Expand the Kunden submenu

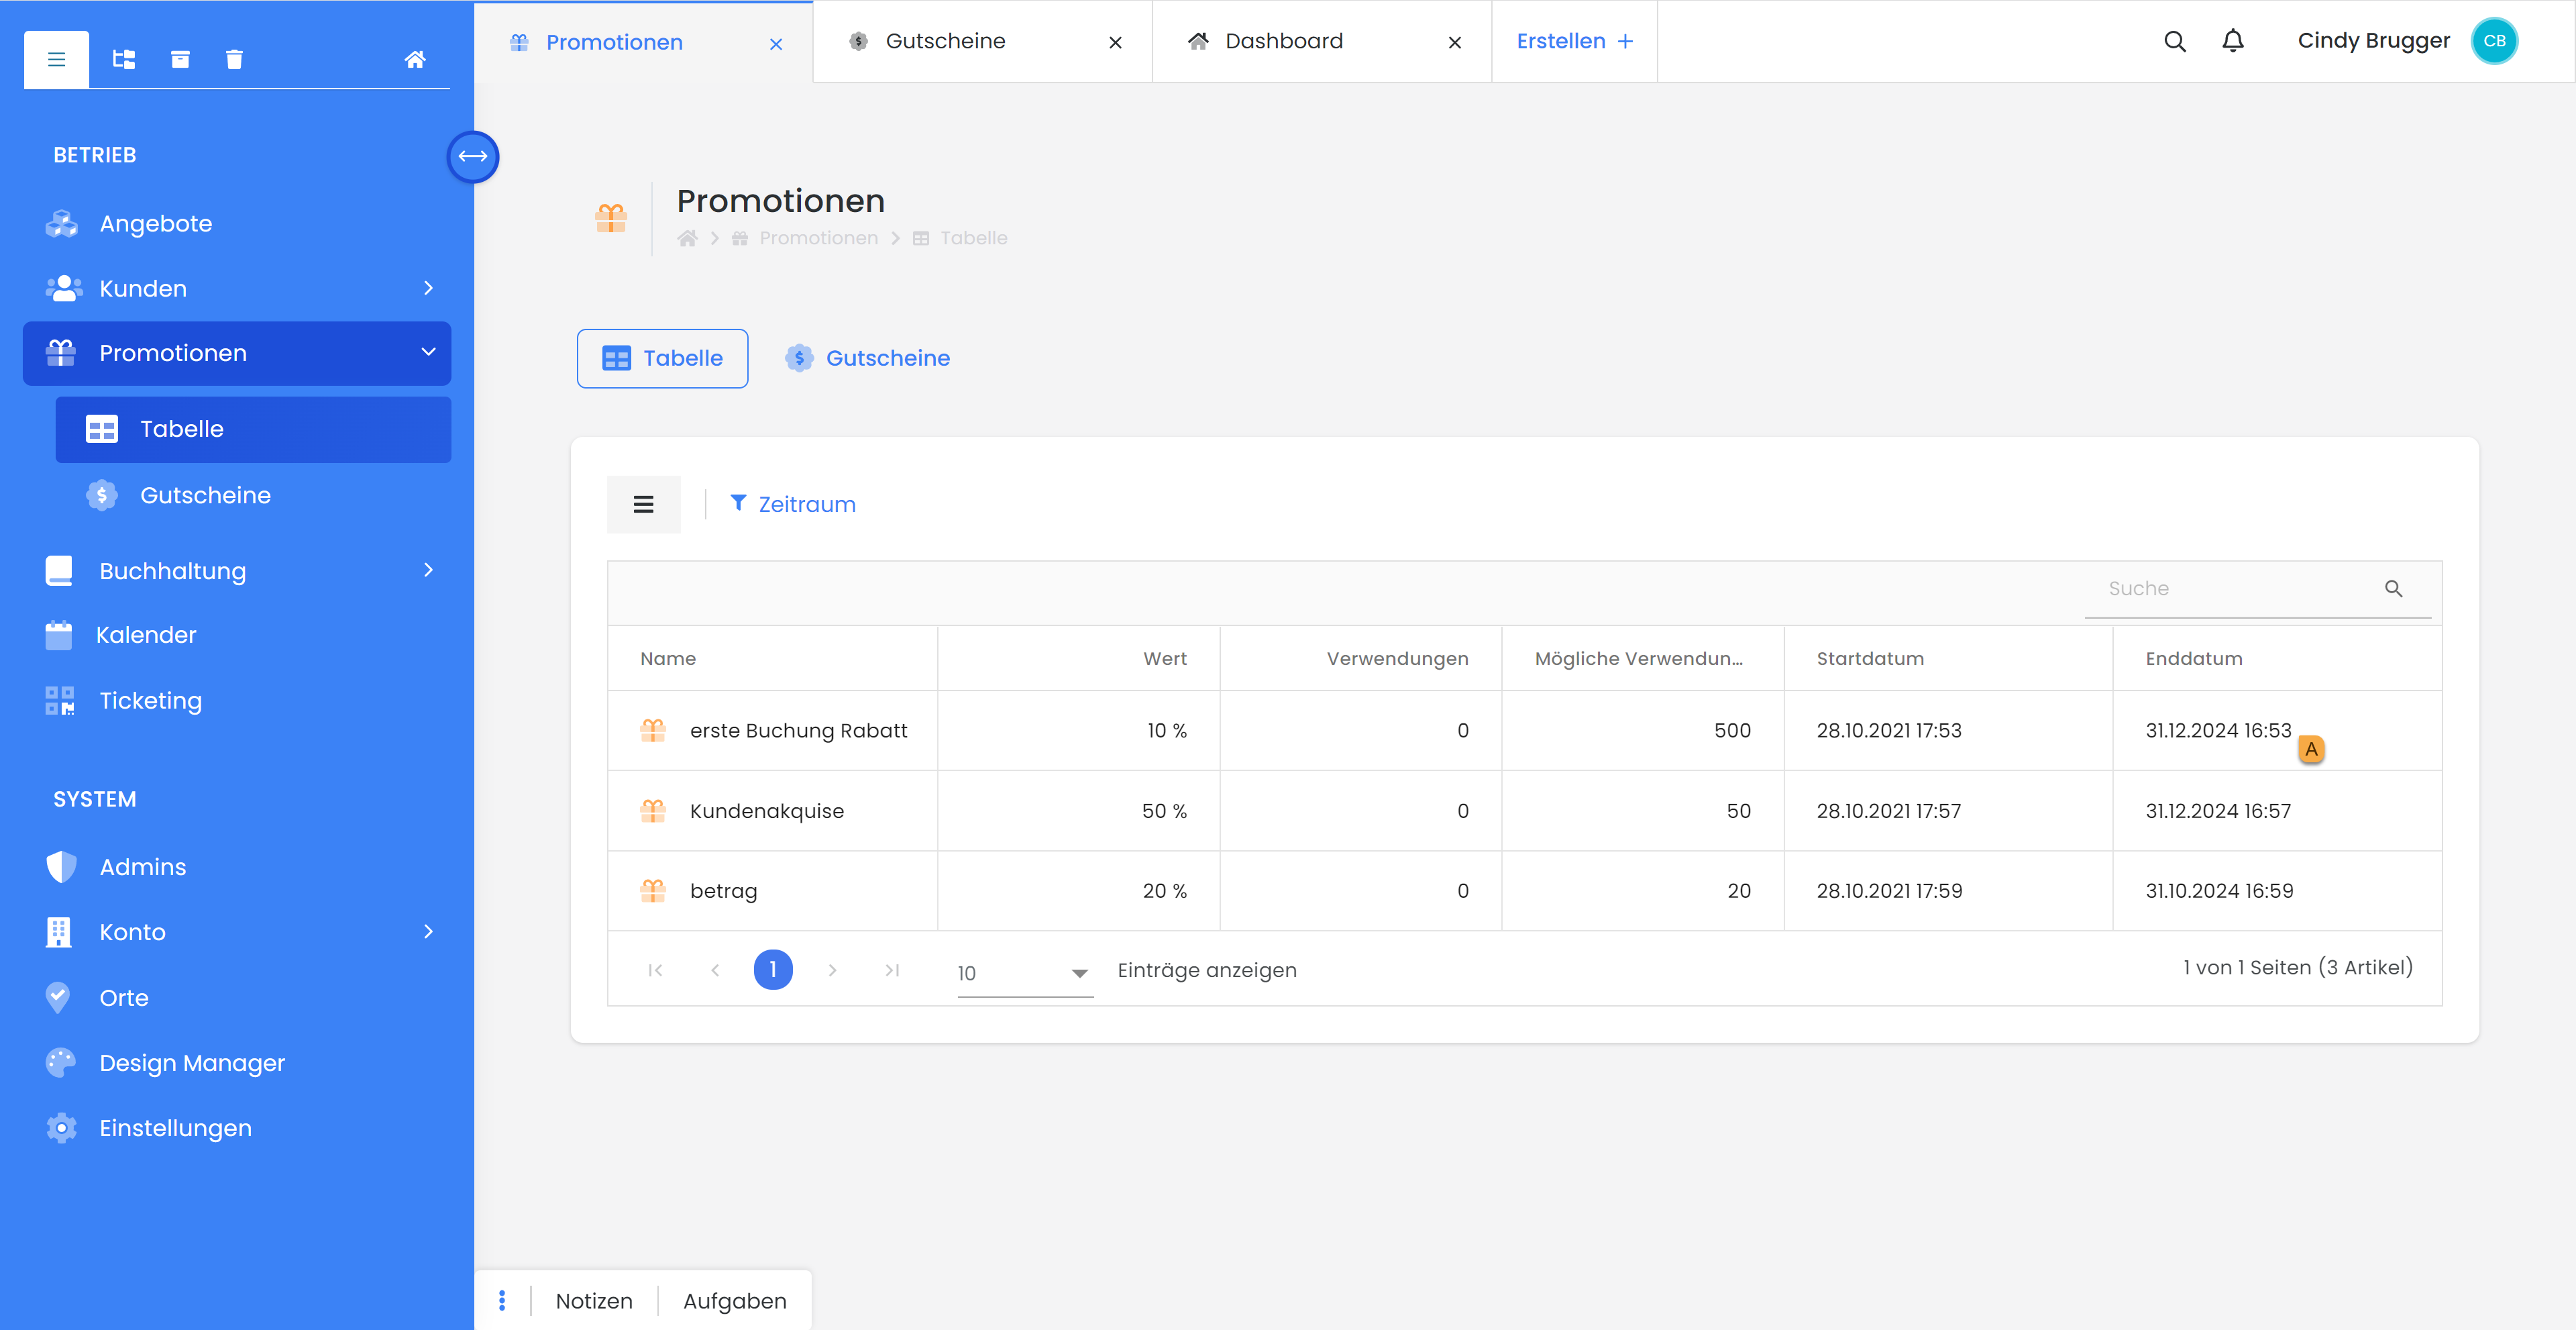tap(428, 288)
